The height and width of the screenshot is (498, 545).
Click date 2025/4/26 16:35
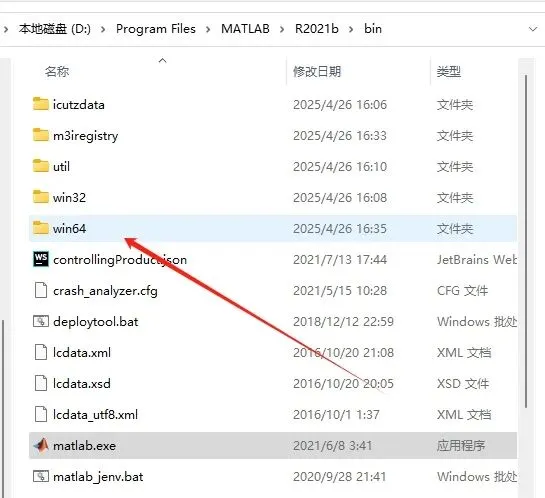point(340,228)
